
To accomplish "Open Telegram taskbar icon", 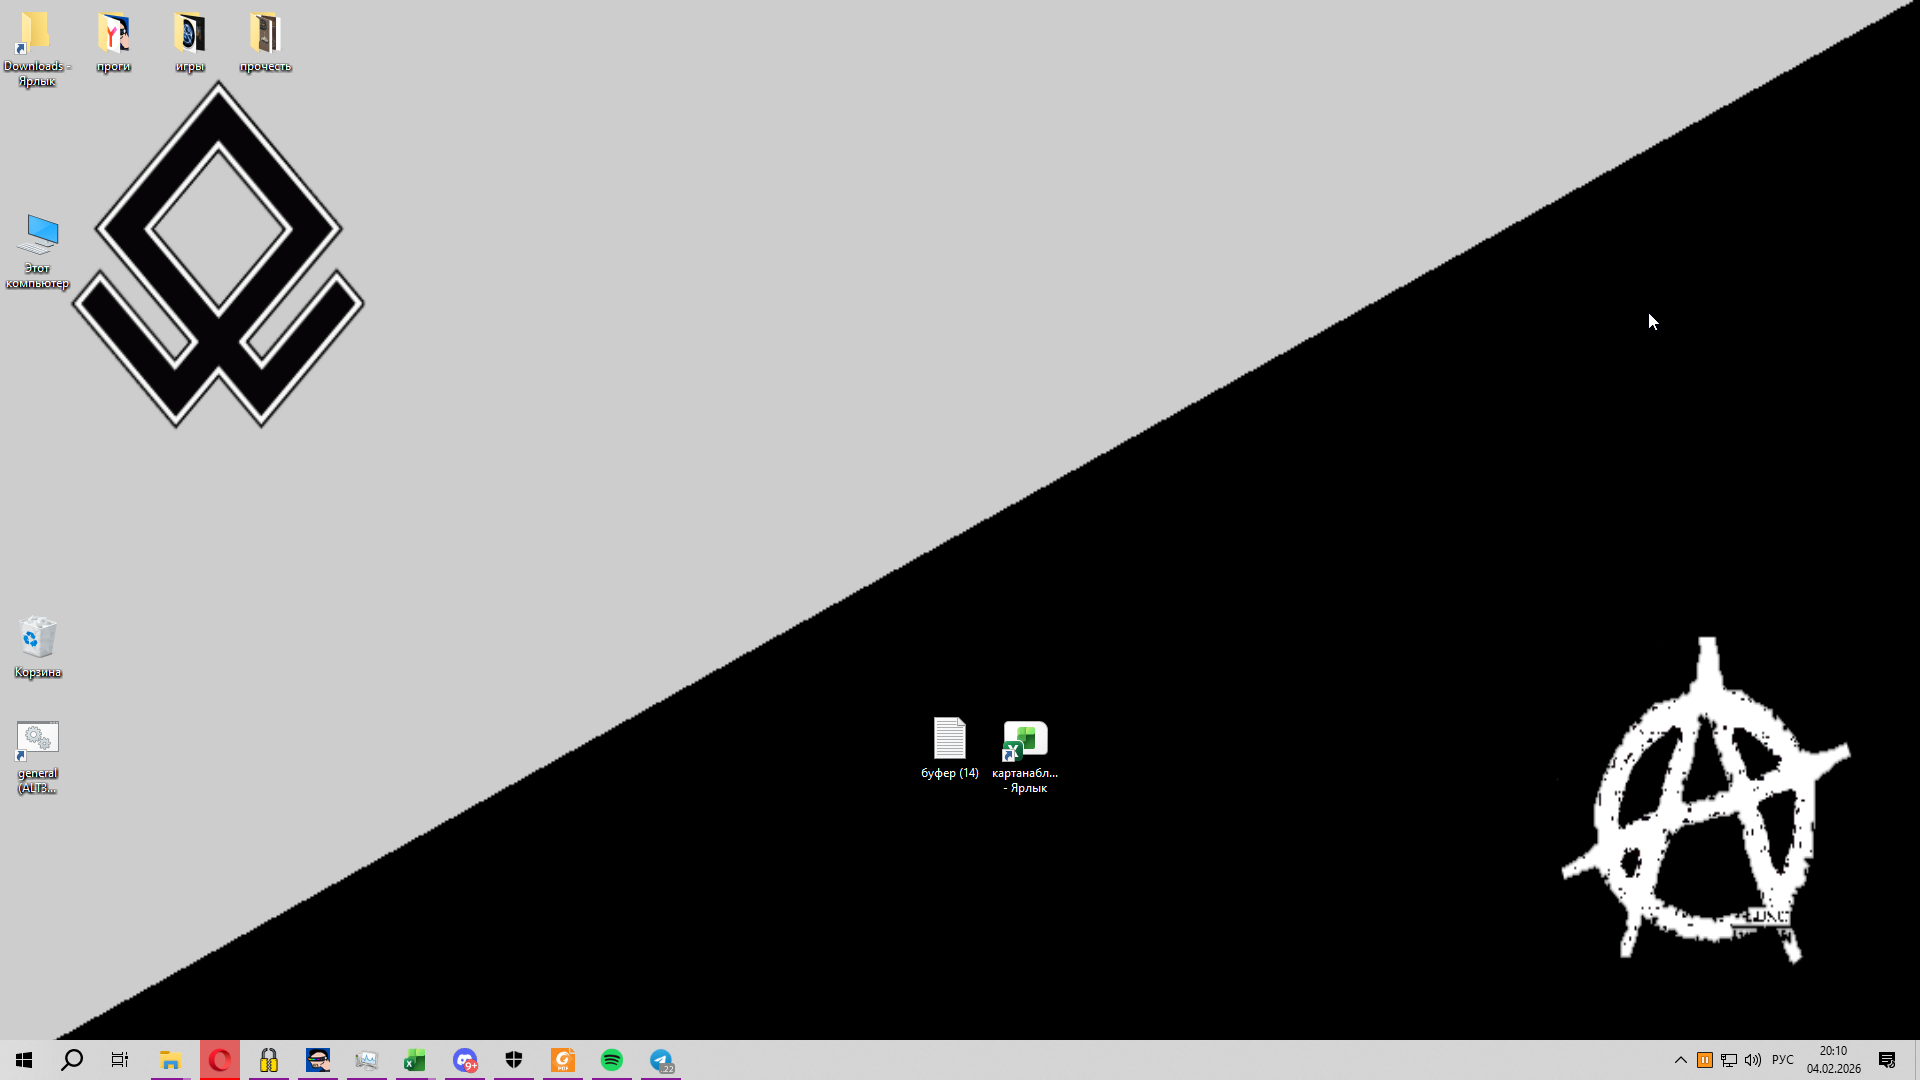I will (661, 1060).
